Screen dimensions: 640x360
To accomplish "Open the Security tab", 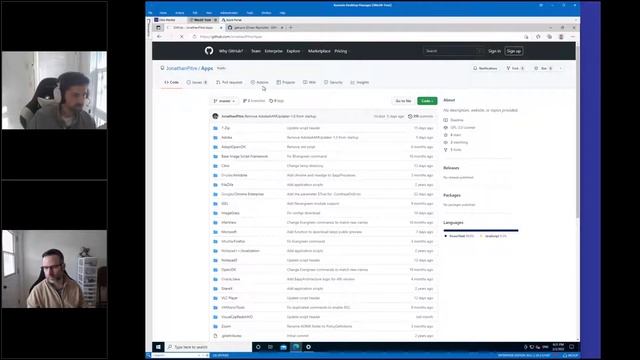I will [x=333, y=82].
